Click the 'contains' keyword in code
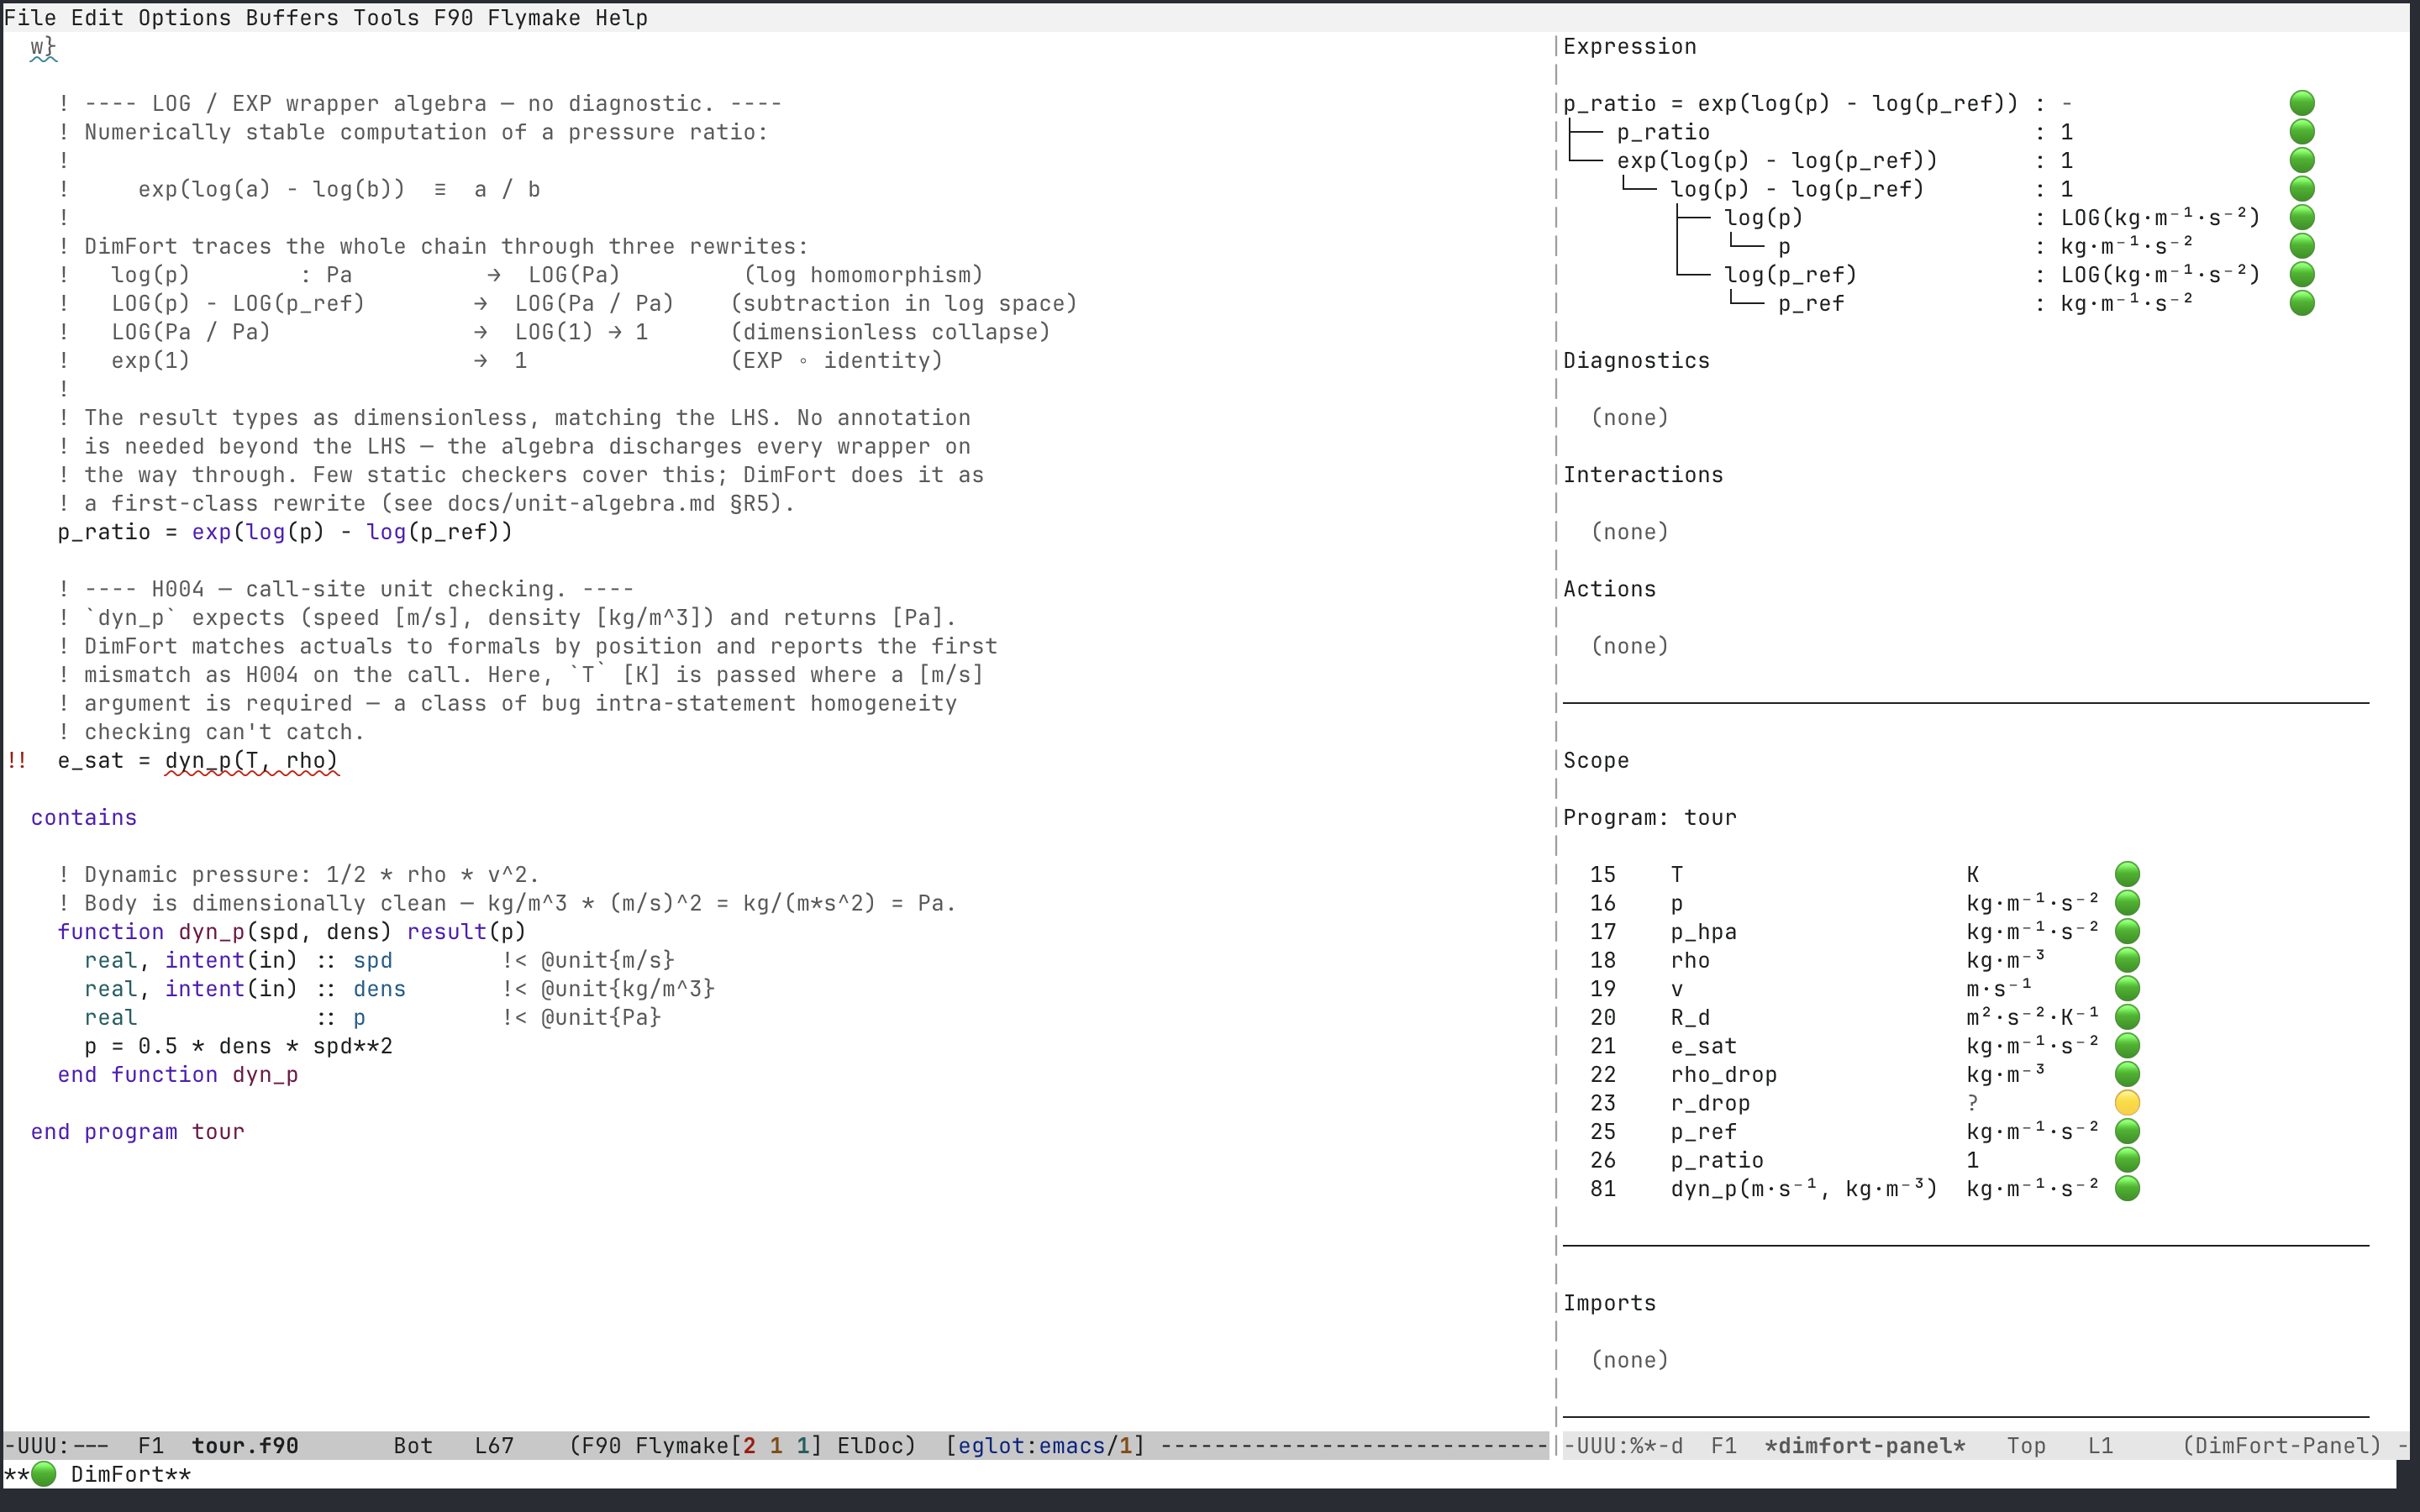The height and width of the screenshot is (1512, 2420). pos(84,818)
